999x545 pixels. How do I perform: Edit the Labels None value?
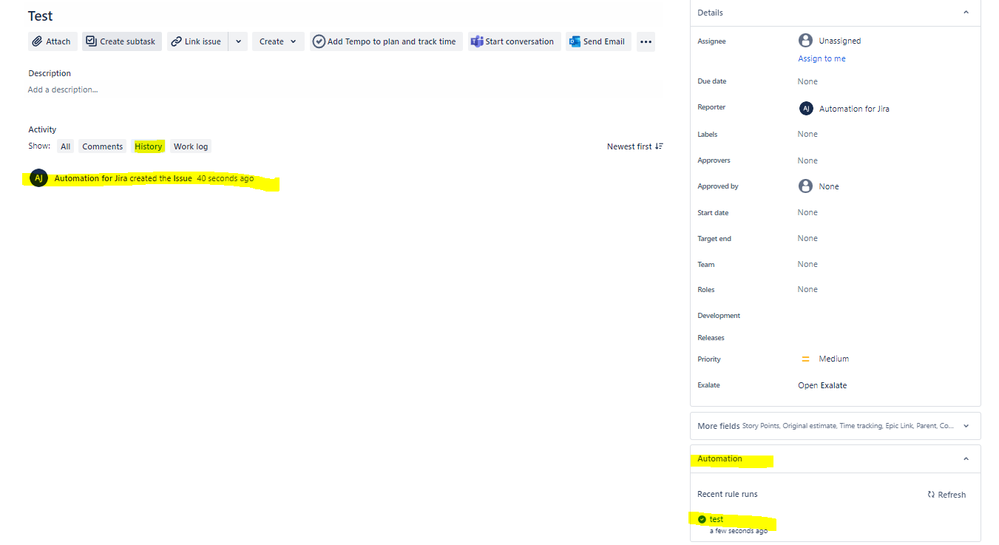pos(807,134)
